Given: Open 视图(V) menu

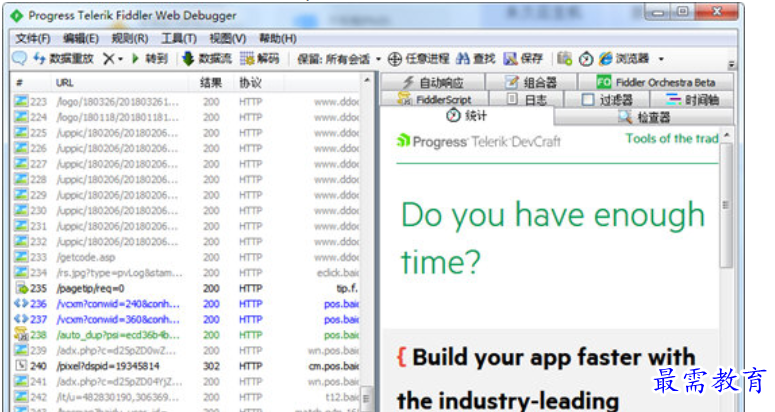Looking at the screenshot, I should (x=227, y=39).
